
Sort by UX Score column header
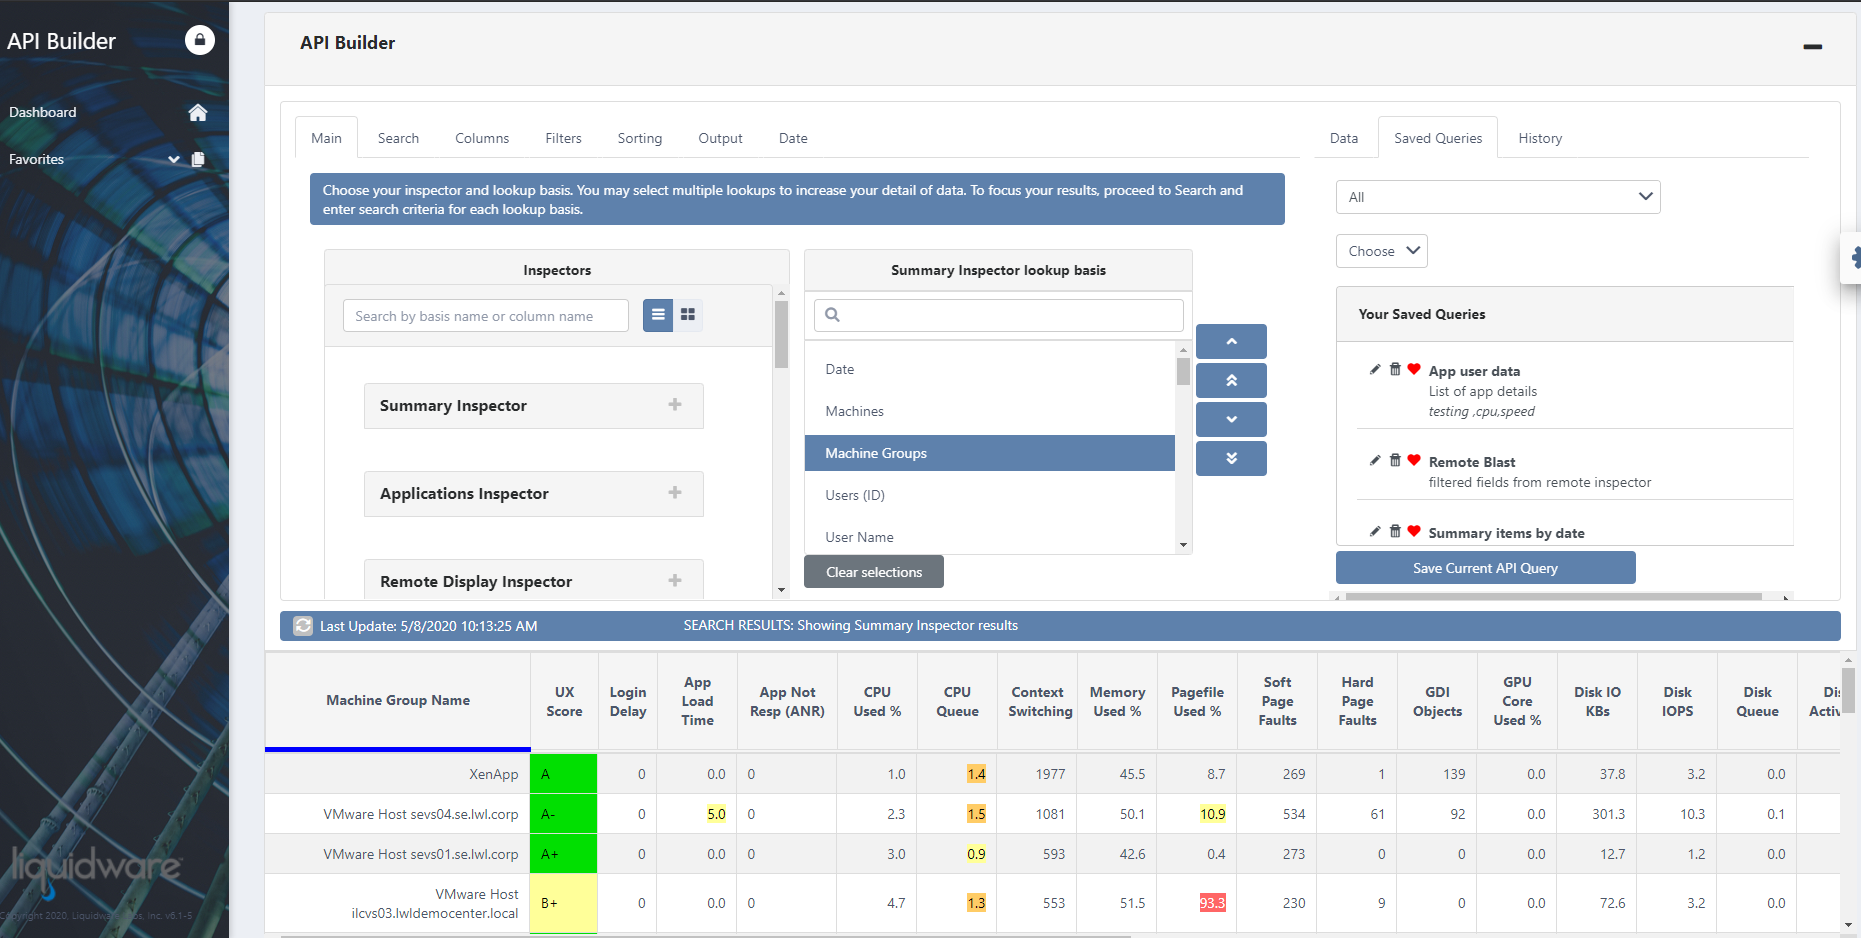564,701
